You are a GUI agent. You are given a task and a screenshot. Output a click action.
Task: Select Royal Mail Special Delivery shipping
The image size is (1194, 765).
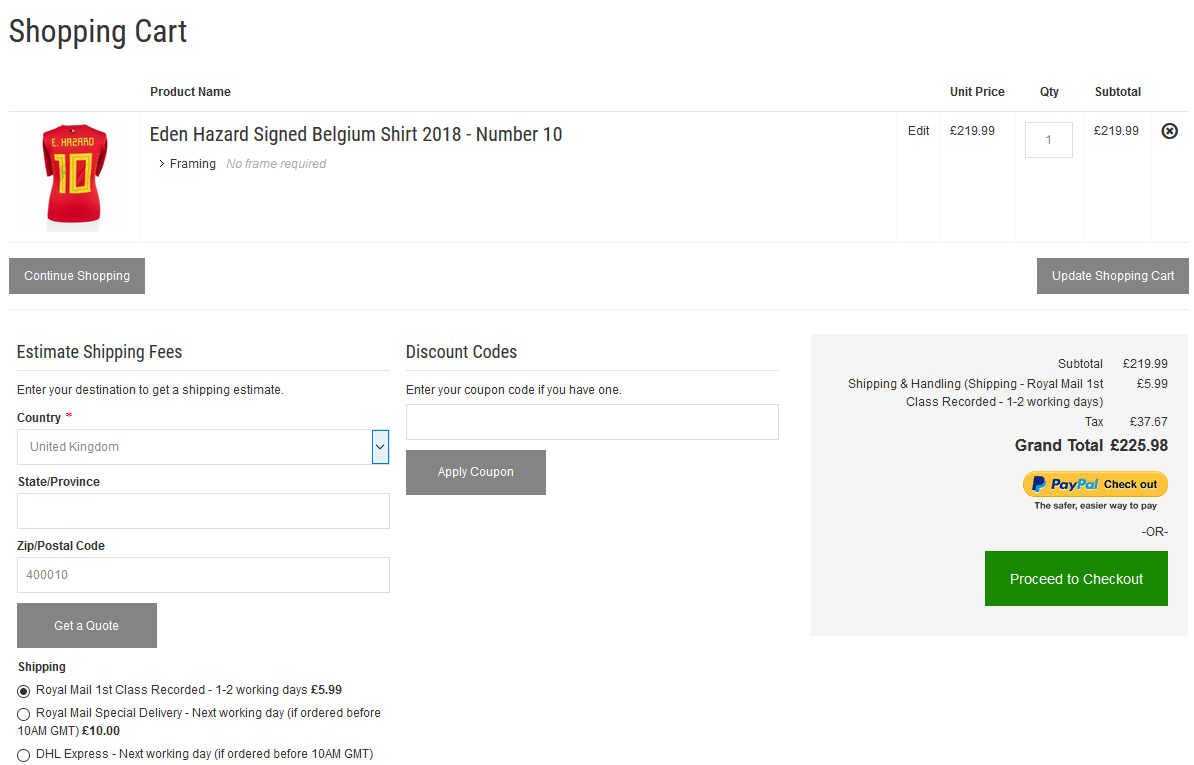[24, 714]
